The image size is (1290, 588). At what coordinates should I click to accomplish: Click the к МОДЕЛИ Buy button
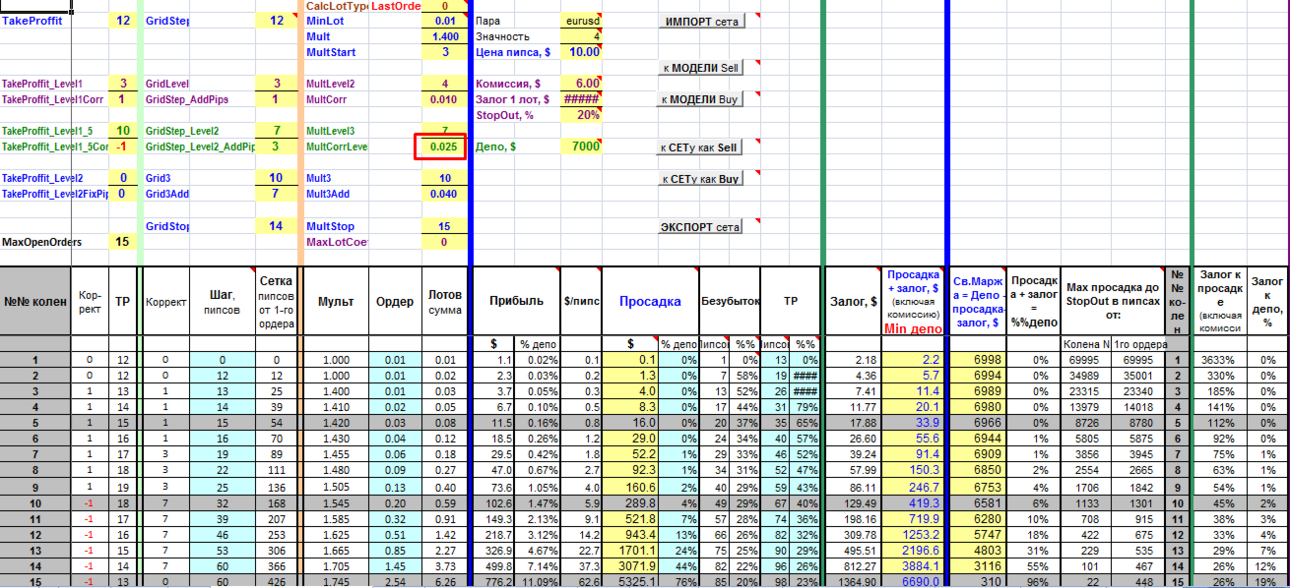pos(702,99)
